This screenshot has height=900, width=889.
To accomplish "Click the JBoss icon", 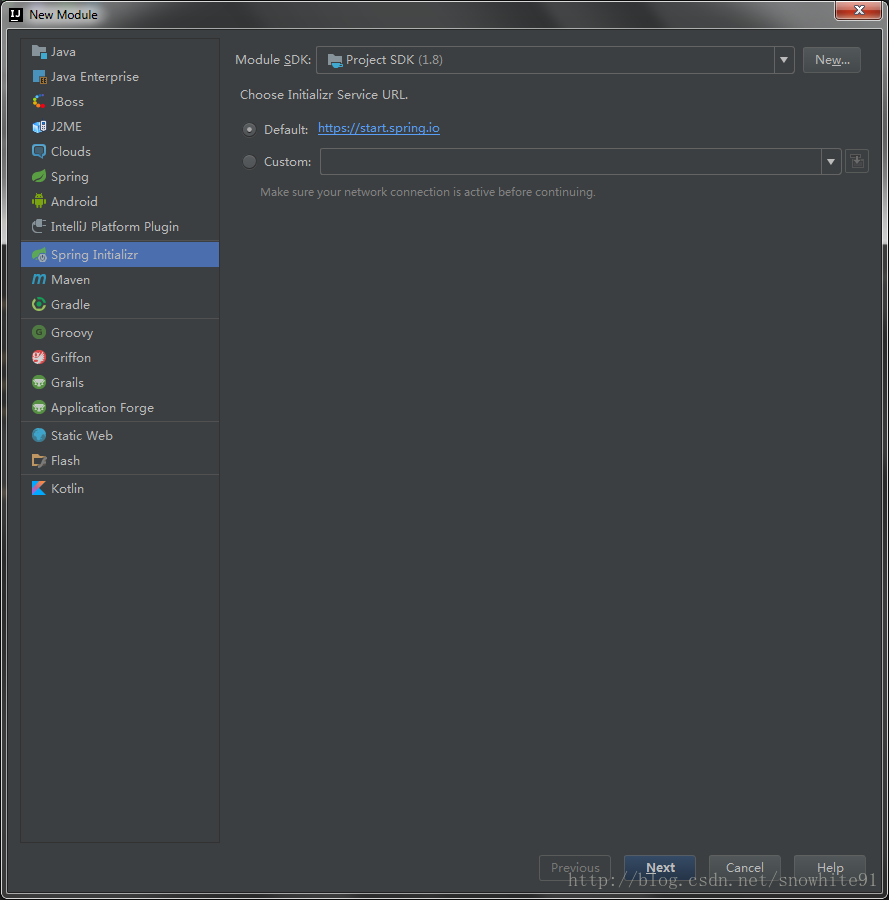I will click(x=39, y=102).
